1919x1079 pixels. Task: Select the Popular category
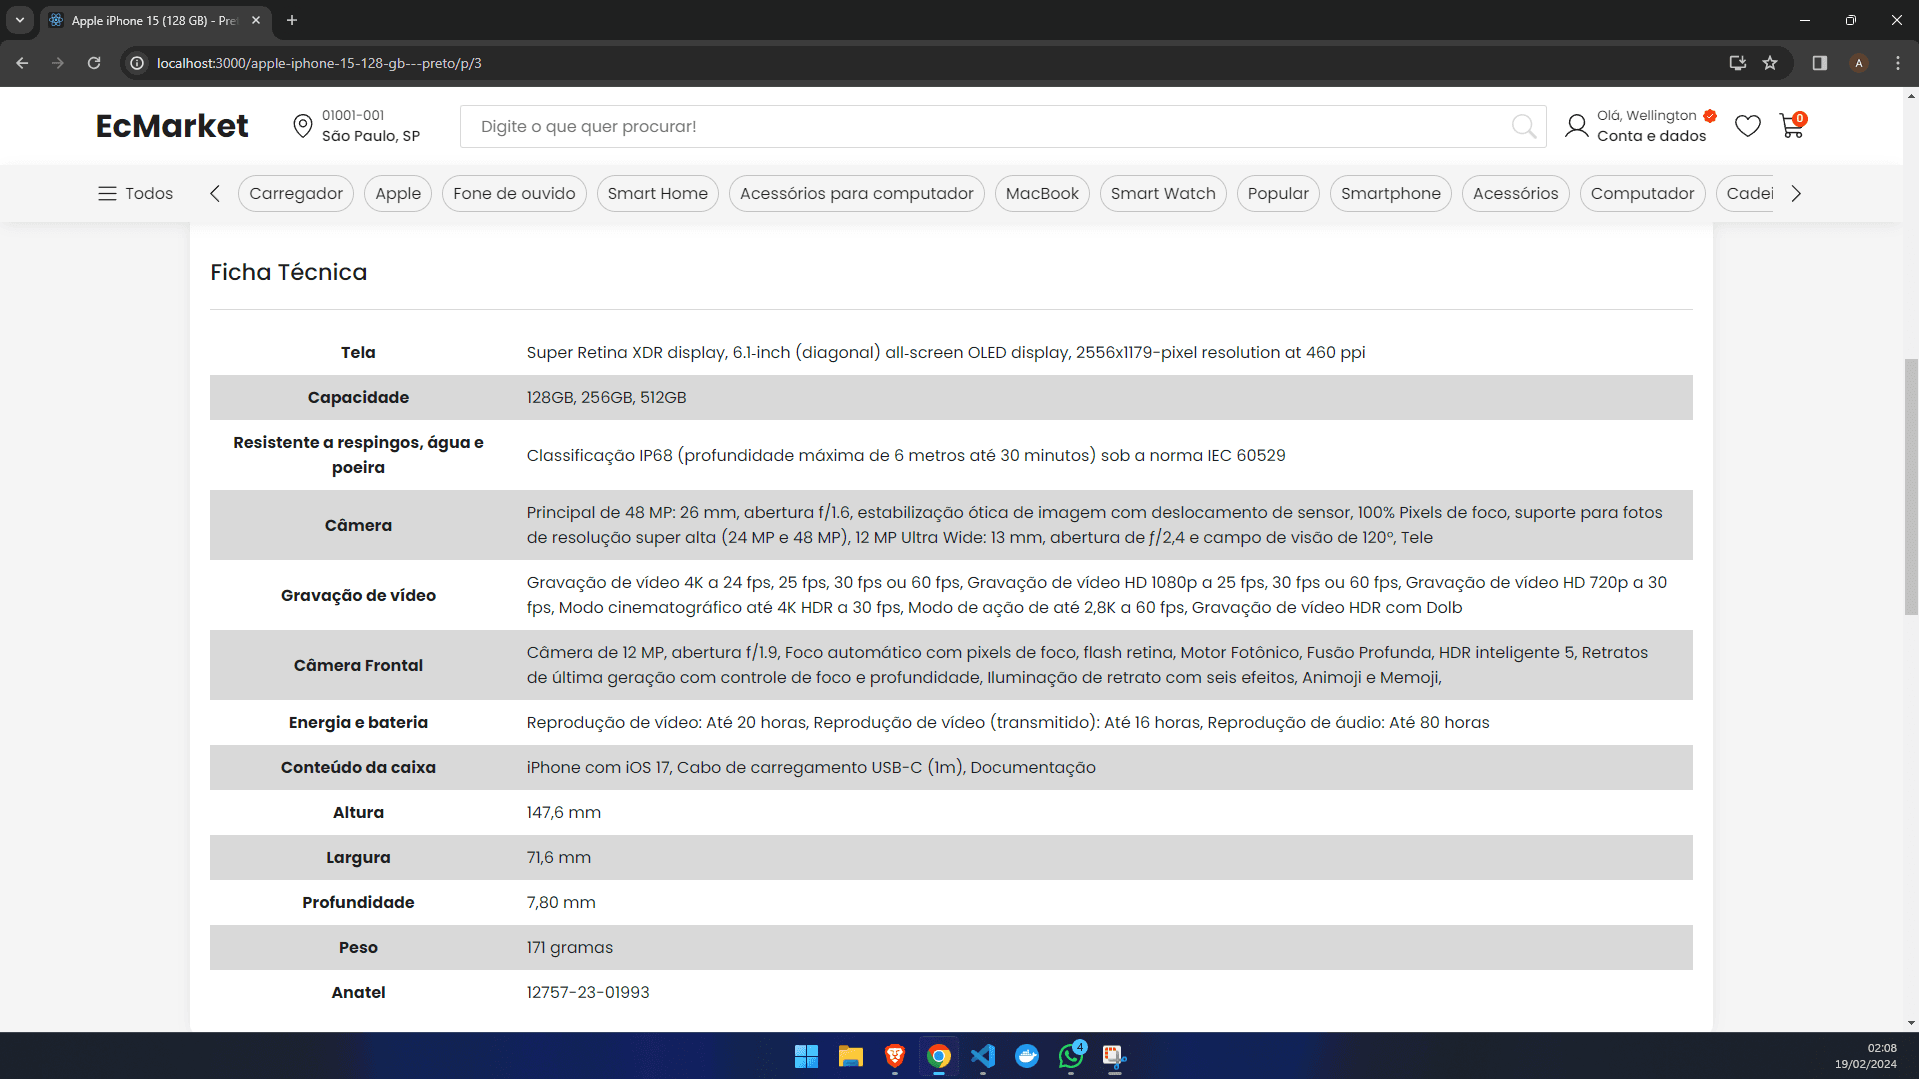[x=1278, y=193]
